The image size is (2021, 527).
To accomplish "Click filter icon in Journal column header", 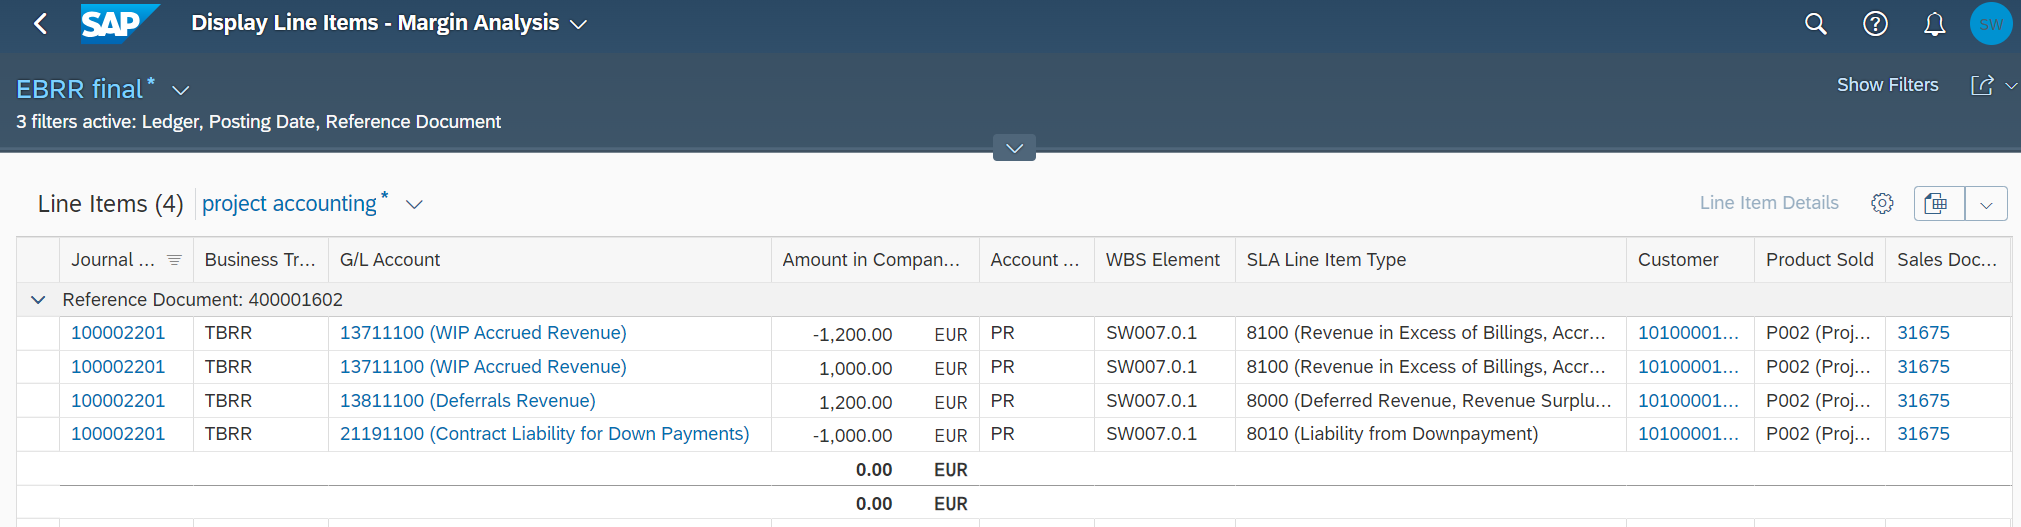I will click(x=174, y=260).
